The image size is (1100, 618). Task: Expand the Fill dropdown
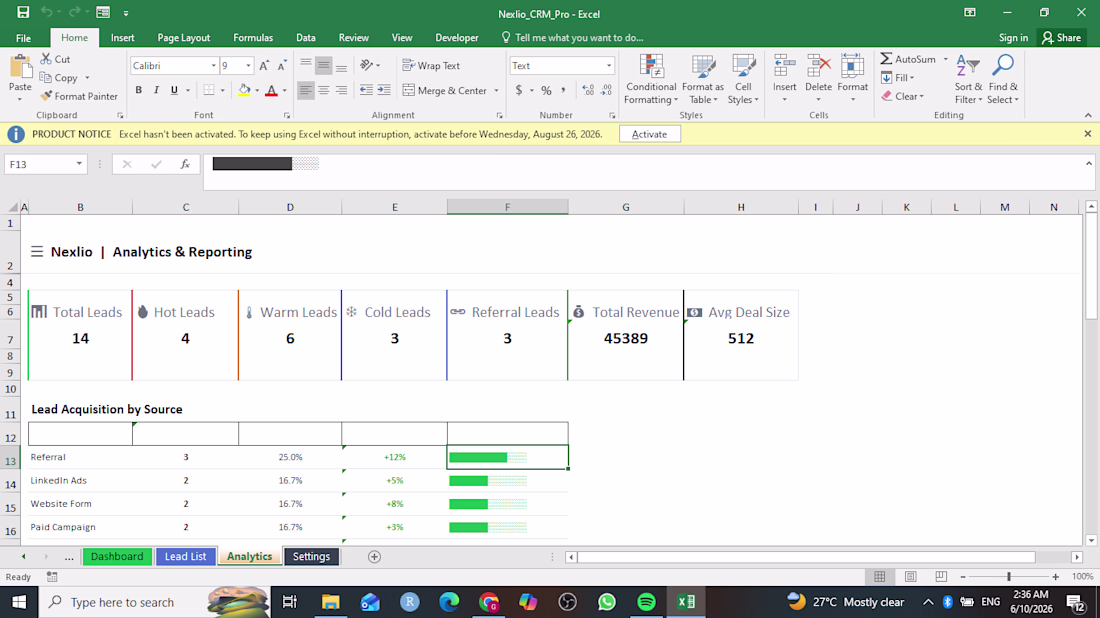click(912, 78)
